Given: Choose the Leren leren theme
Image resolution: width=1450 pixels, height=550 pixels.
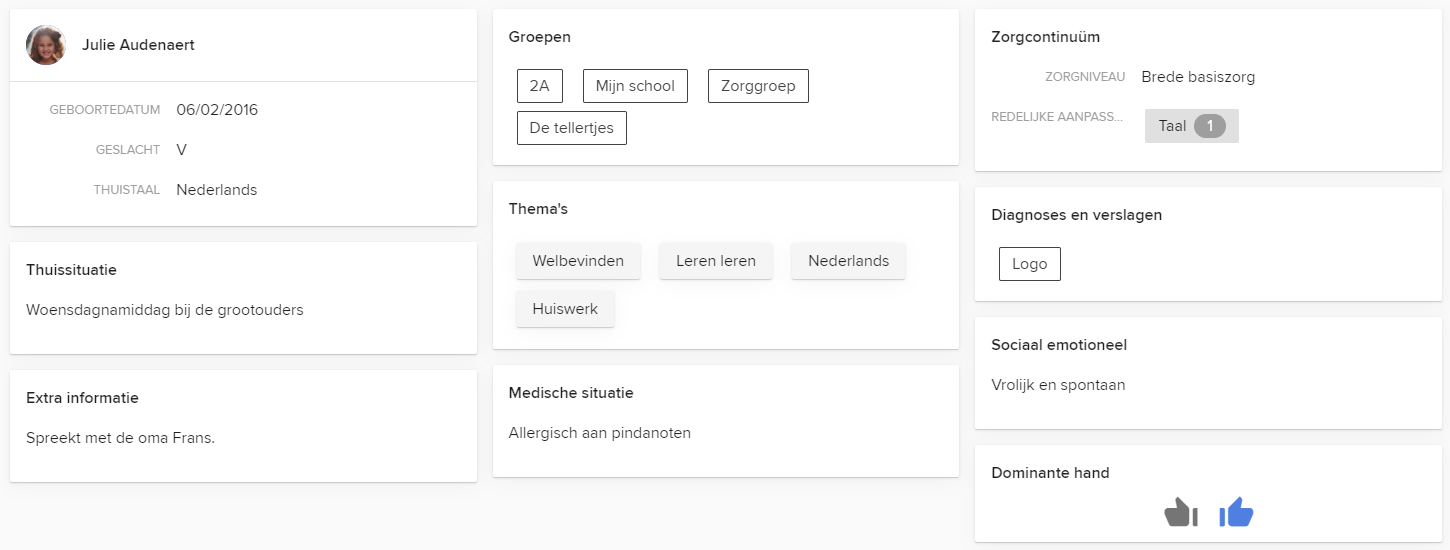Looking at the screenshot, I should pos(716,261).
